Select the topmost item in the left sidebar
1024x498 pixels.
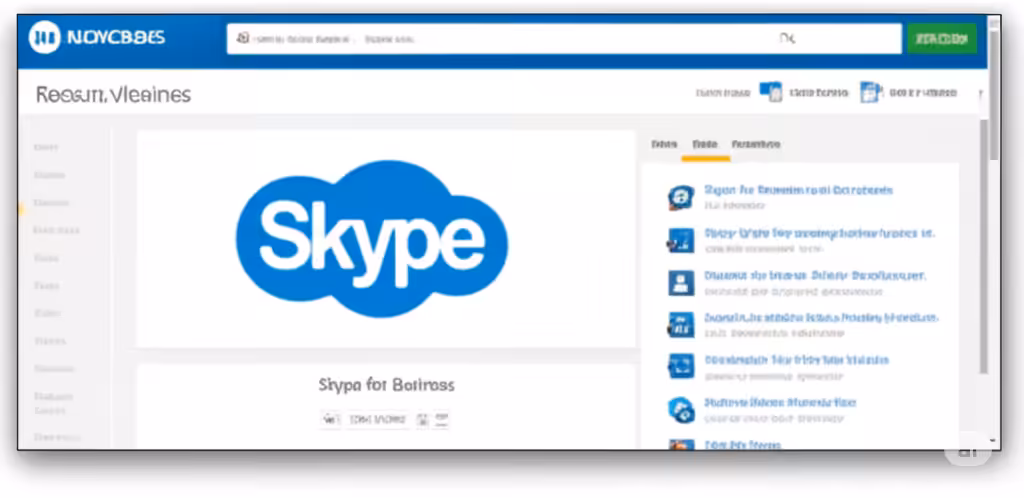tap(46, 148)
